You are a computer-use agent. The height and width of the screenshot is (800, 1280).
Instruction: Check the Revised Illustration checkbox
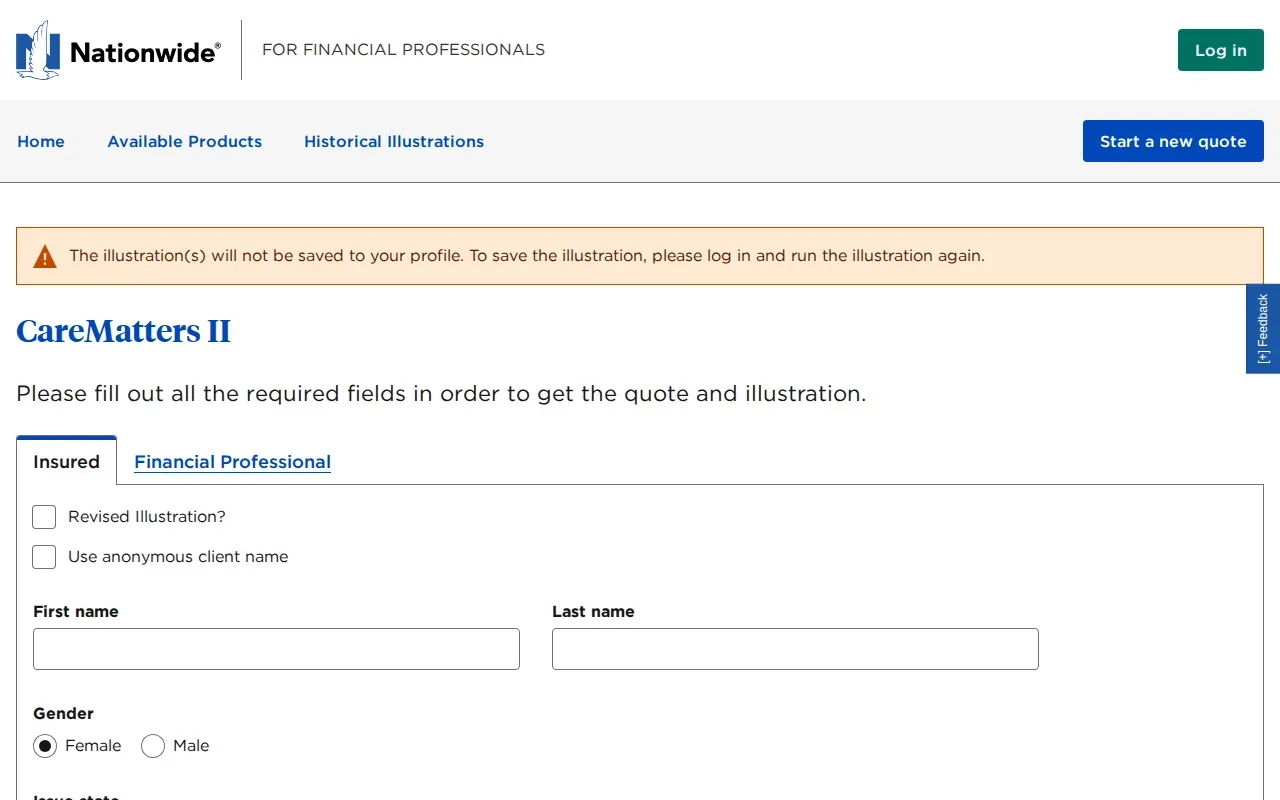(x=44, y=517)
